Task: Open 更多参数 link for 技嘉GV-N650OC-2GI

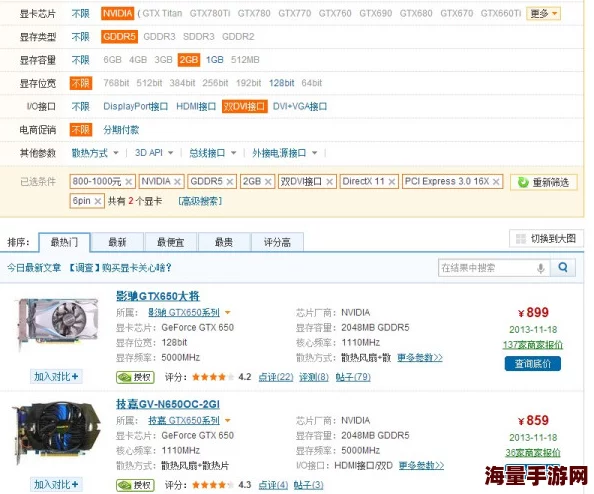Action: (421, 466)
